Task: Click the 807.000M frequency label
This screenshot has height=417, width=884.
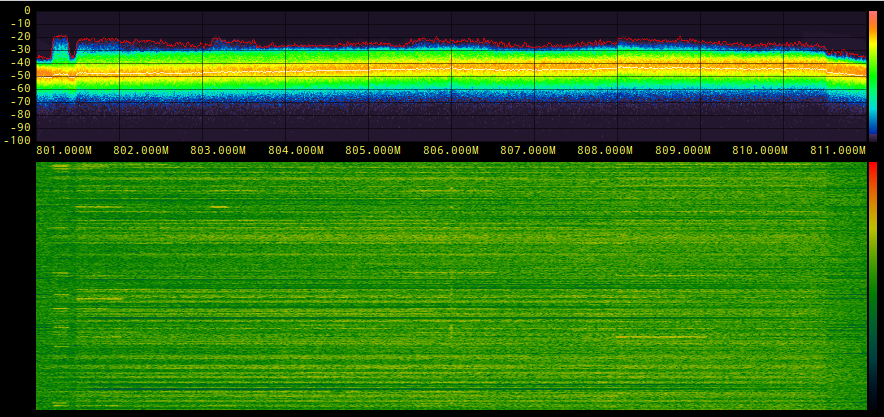Action: point(528,150)
